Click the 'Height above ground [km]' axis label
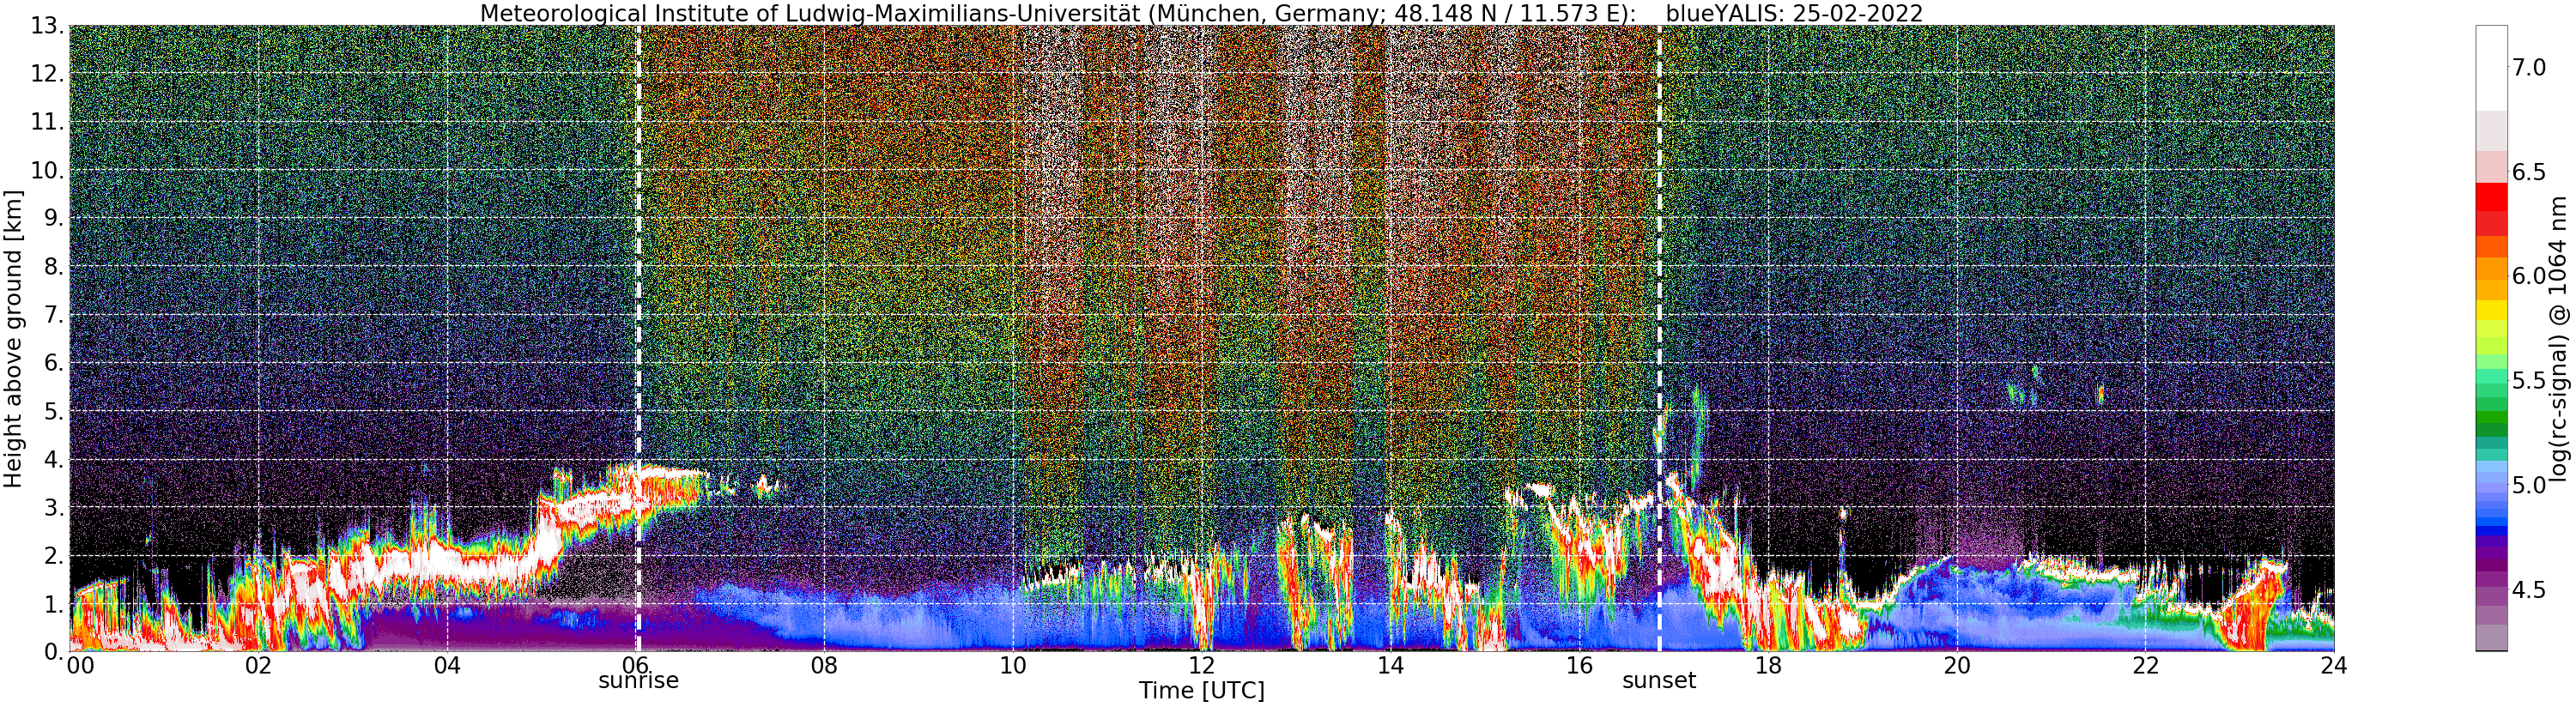2576x707 pixels. (13, 338)
